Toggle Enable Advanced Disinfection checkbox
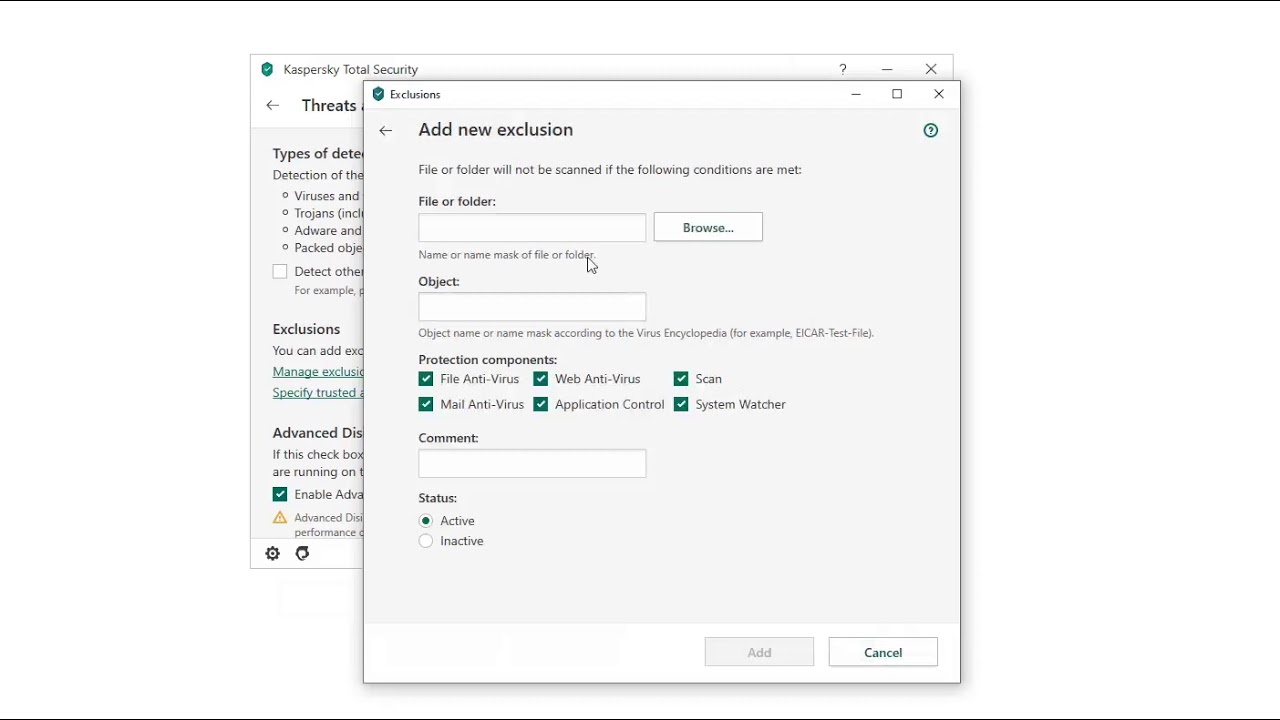Screen dimensions: 1280x720 (280, 494)
